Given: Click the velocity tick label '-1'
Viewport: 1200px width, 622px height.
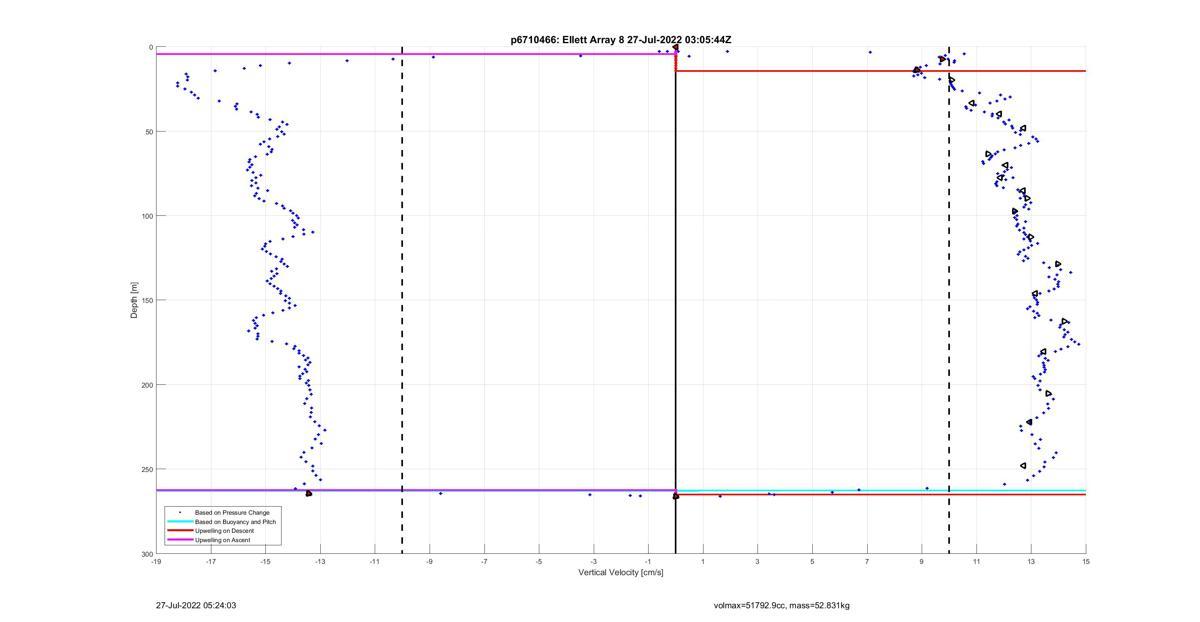Looking at the screenshot, I should [648, 562].
